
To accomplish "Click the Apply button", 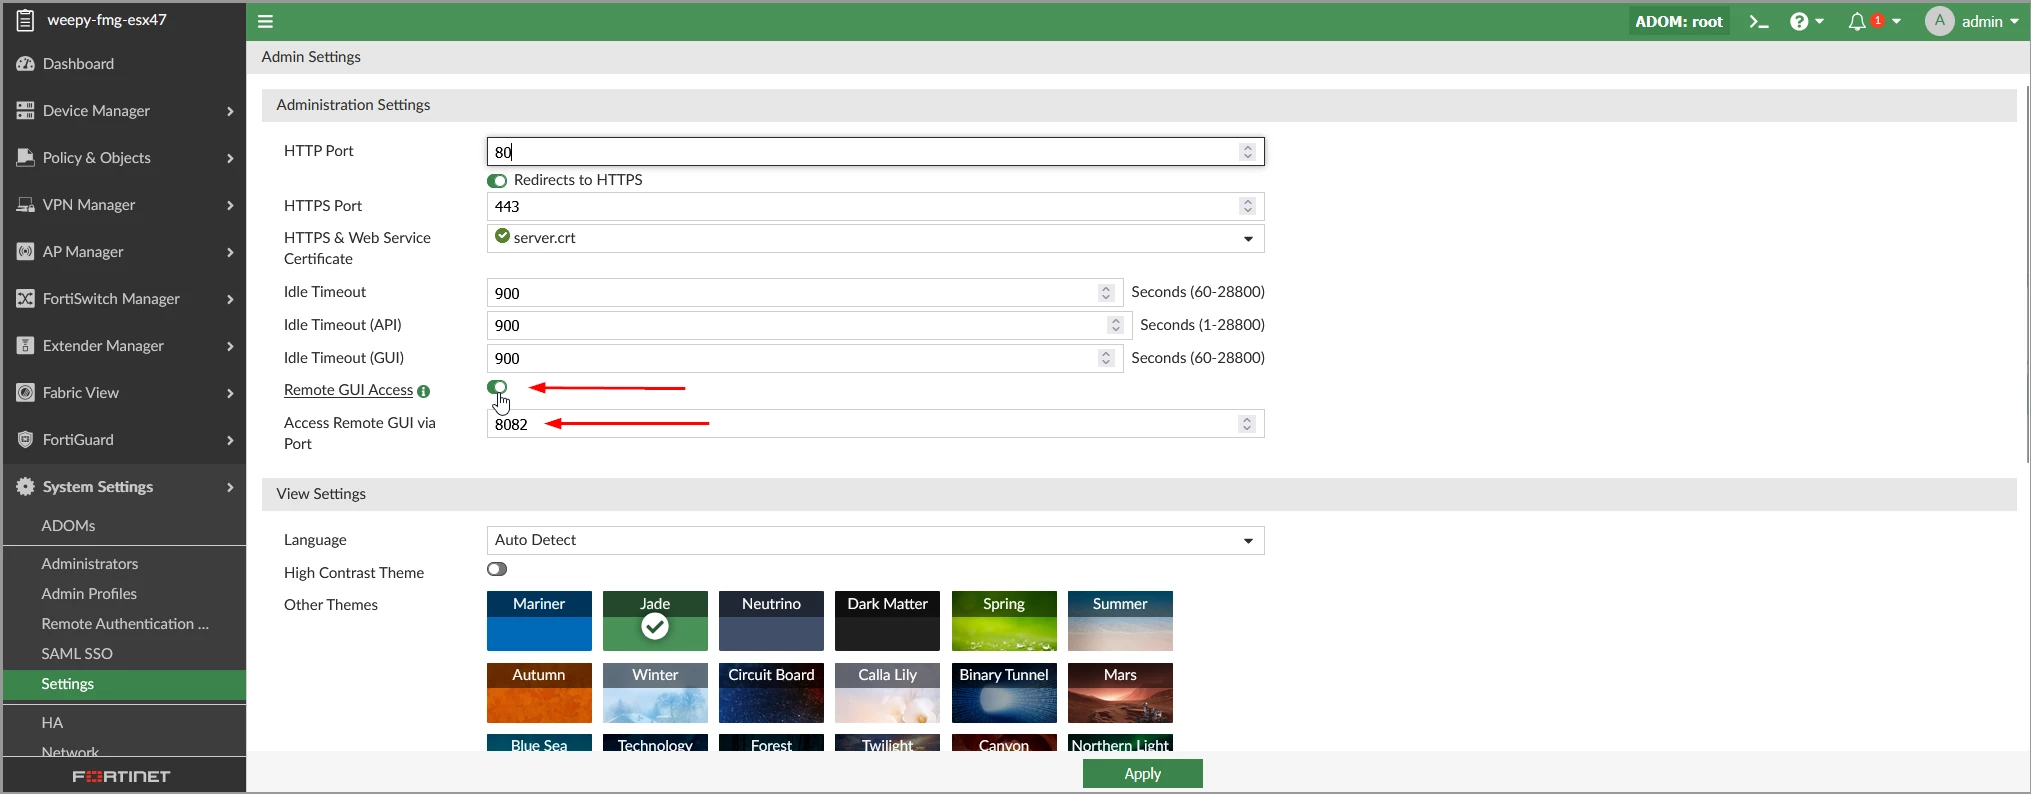I will [1142, 774].
